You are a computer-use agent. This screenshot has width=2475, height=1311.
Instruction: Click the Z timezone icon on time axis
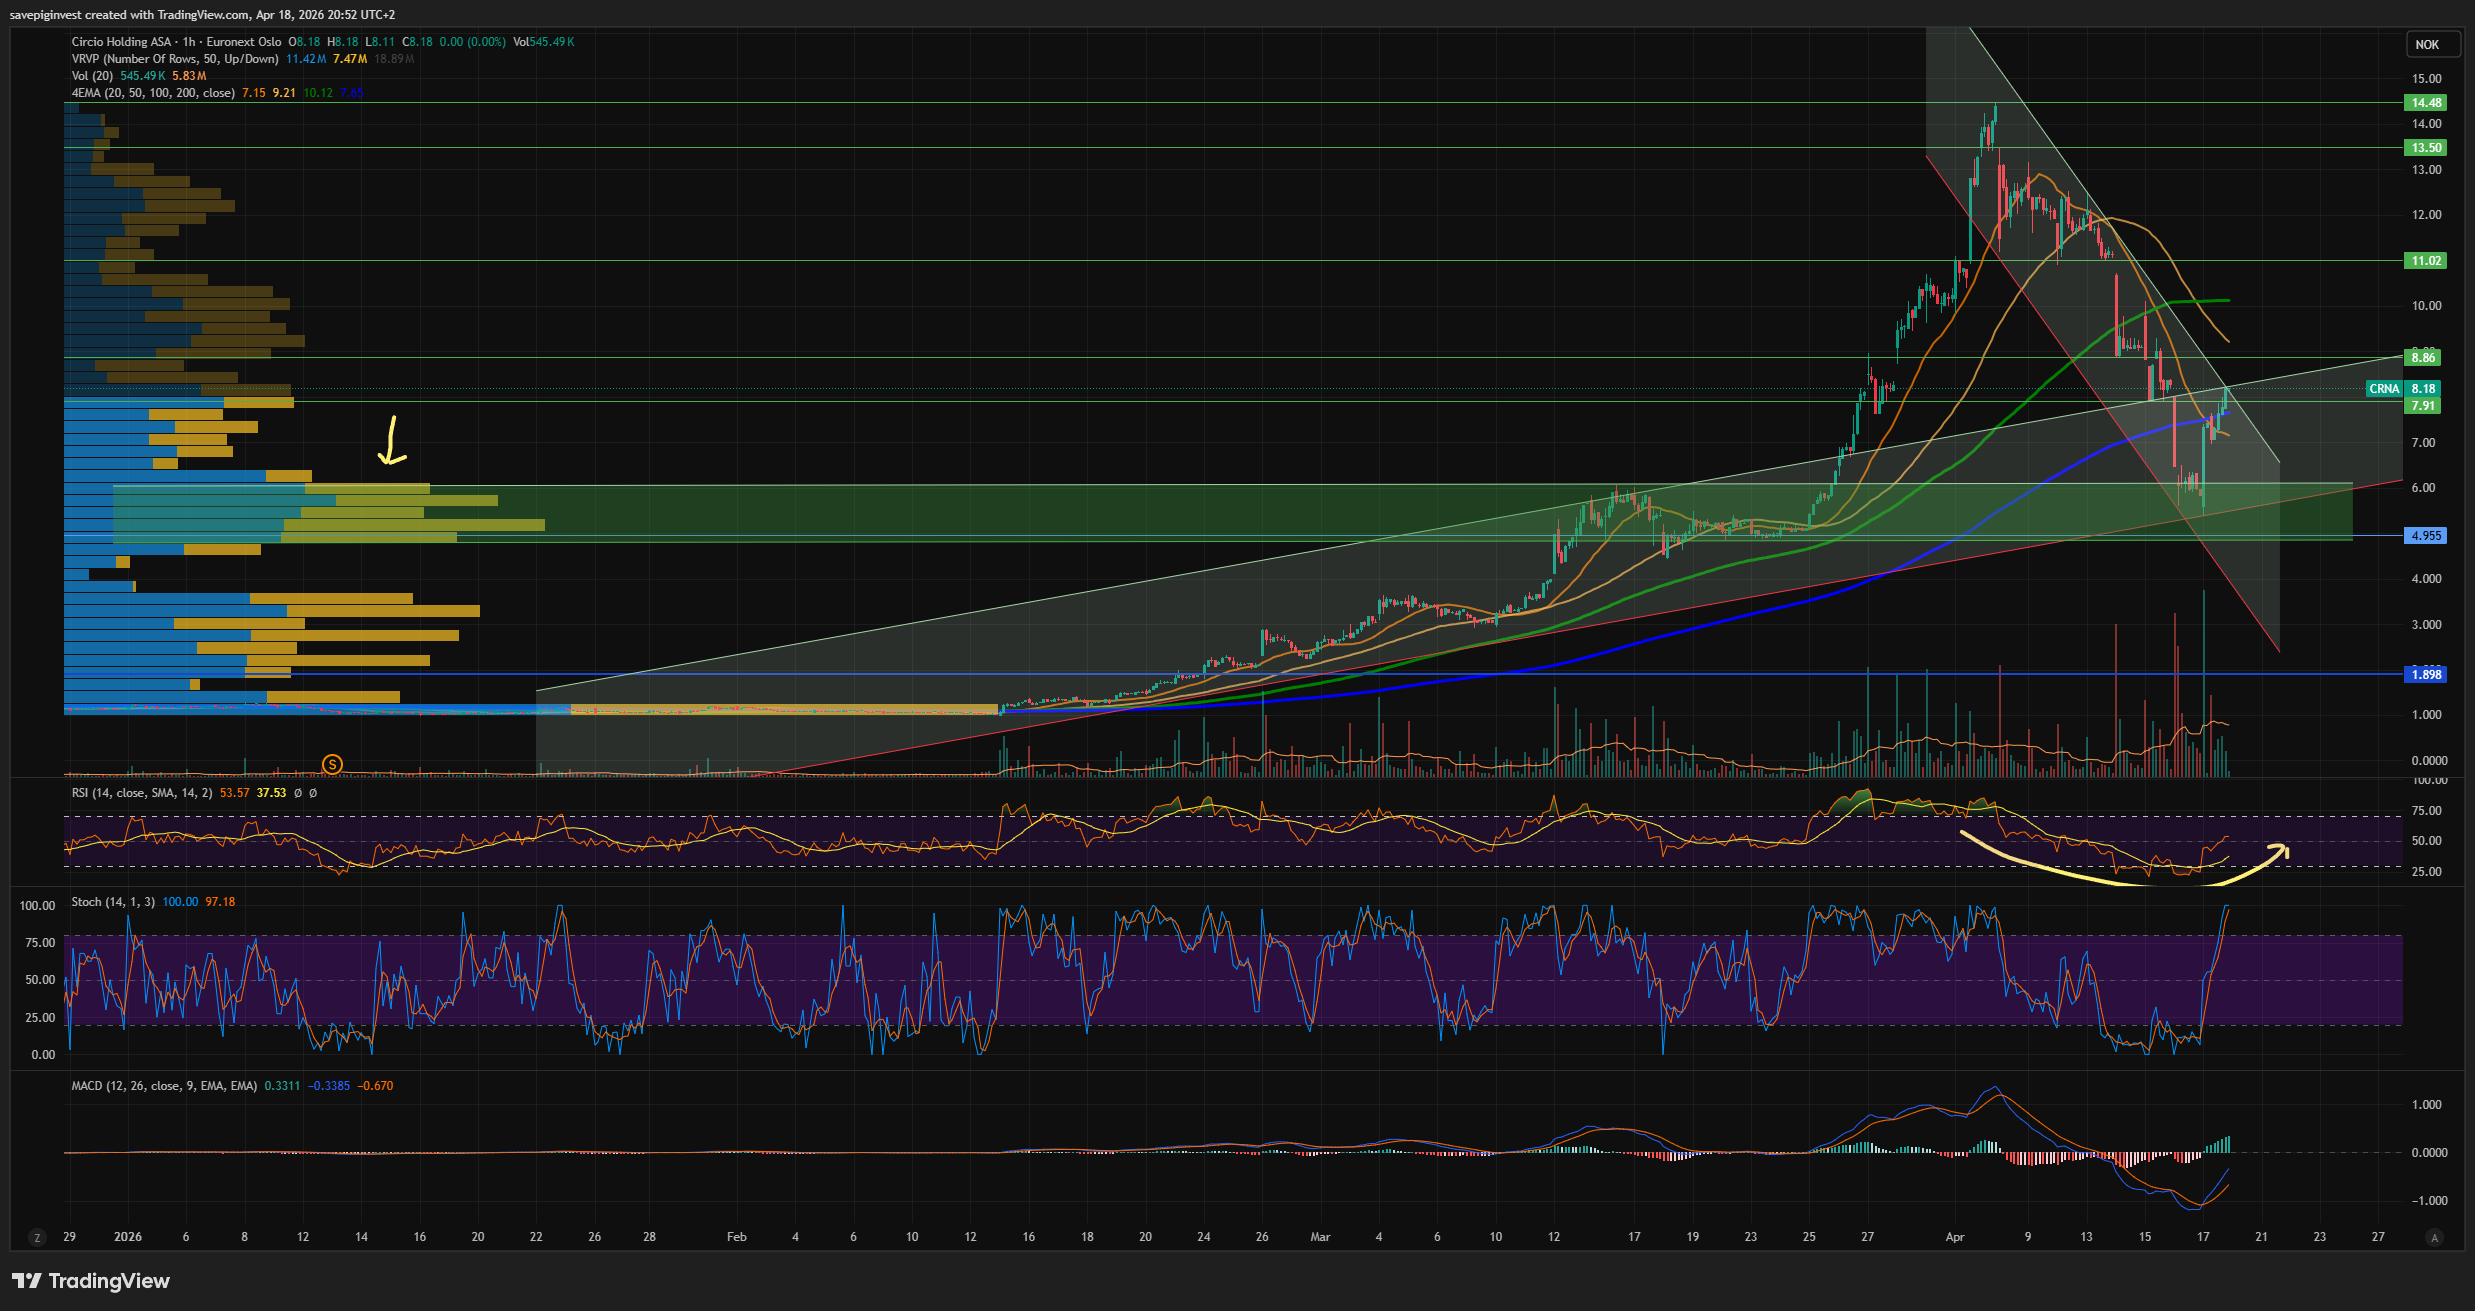coord(37,1237)
